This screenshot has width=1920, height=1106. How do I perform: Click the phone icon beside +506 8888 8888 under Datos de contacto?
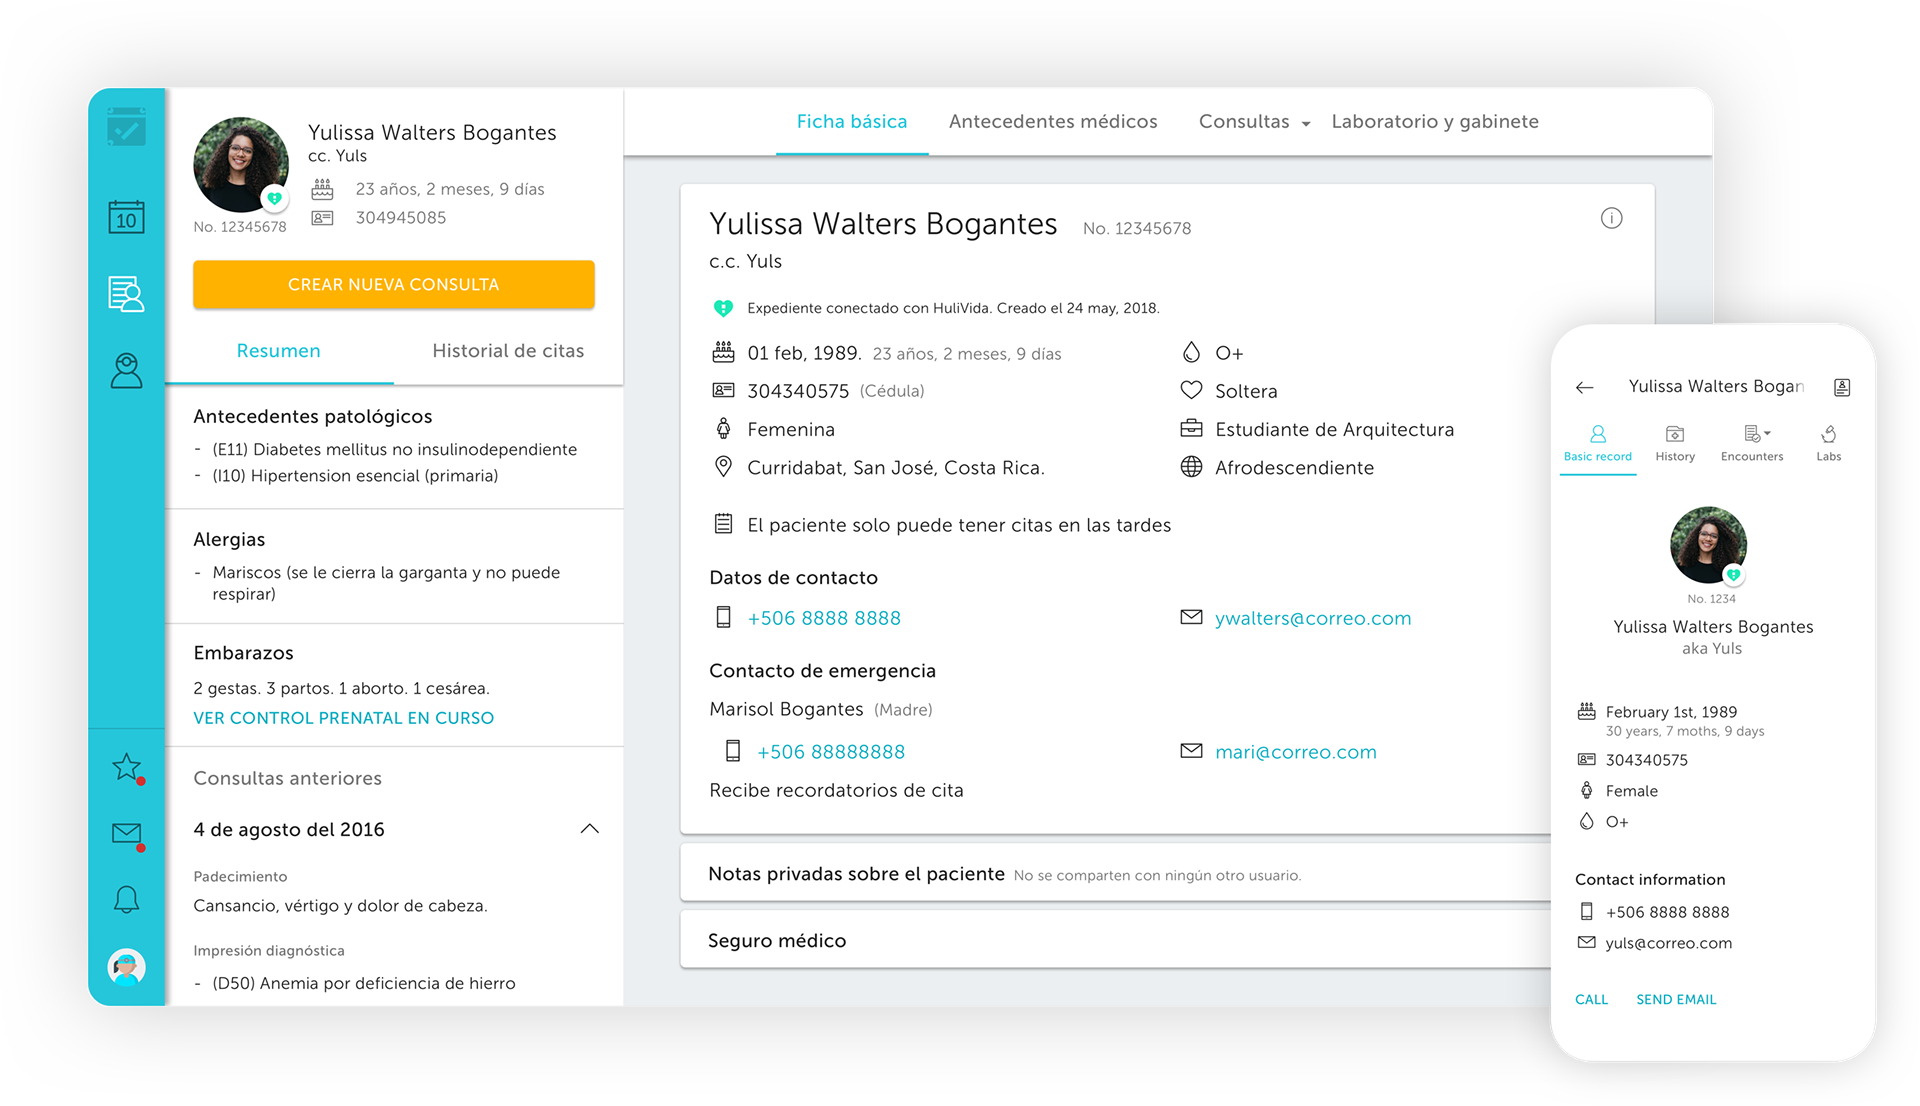pyautogui.click(x=723, y=618)
